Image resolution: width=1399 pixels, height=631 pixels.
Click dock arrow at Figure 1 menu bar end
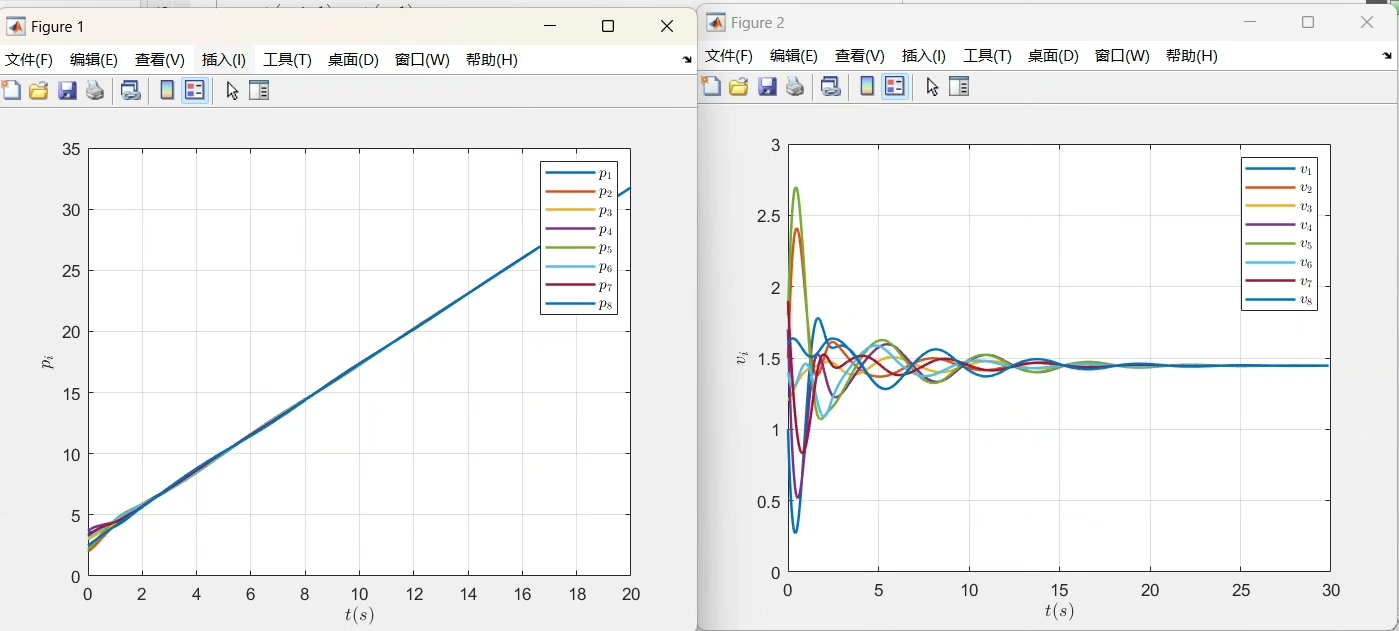tap(687, 60)
